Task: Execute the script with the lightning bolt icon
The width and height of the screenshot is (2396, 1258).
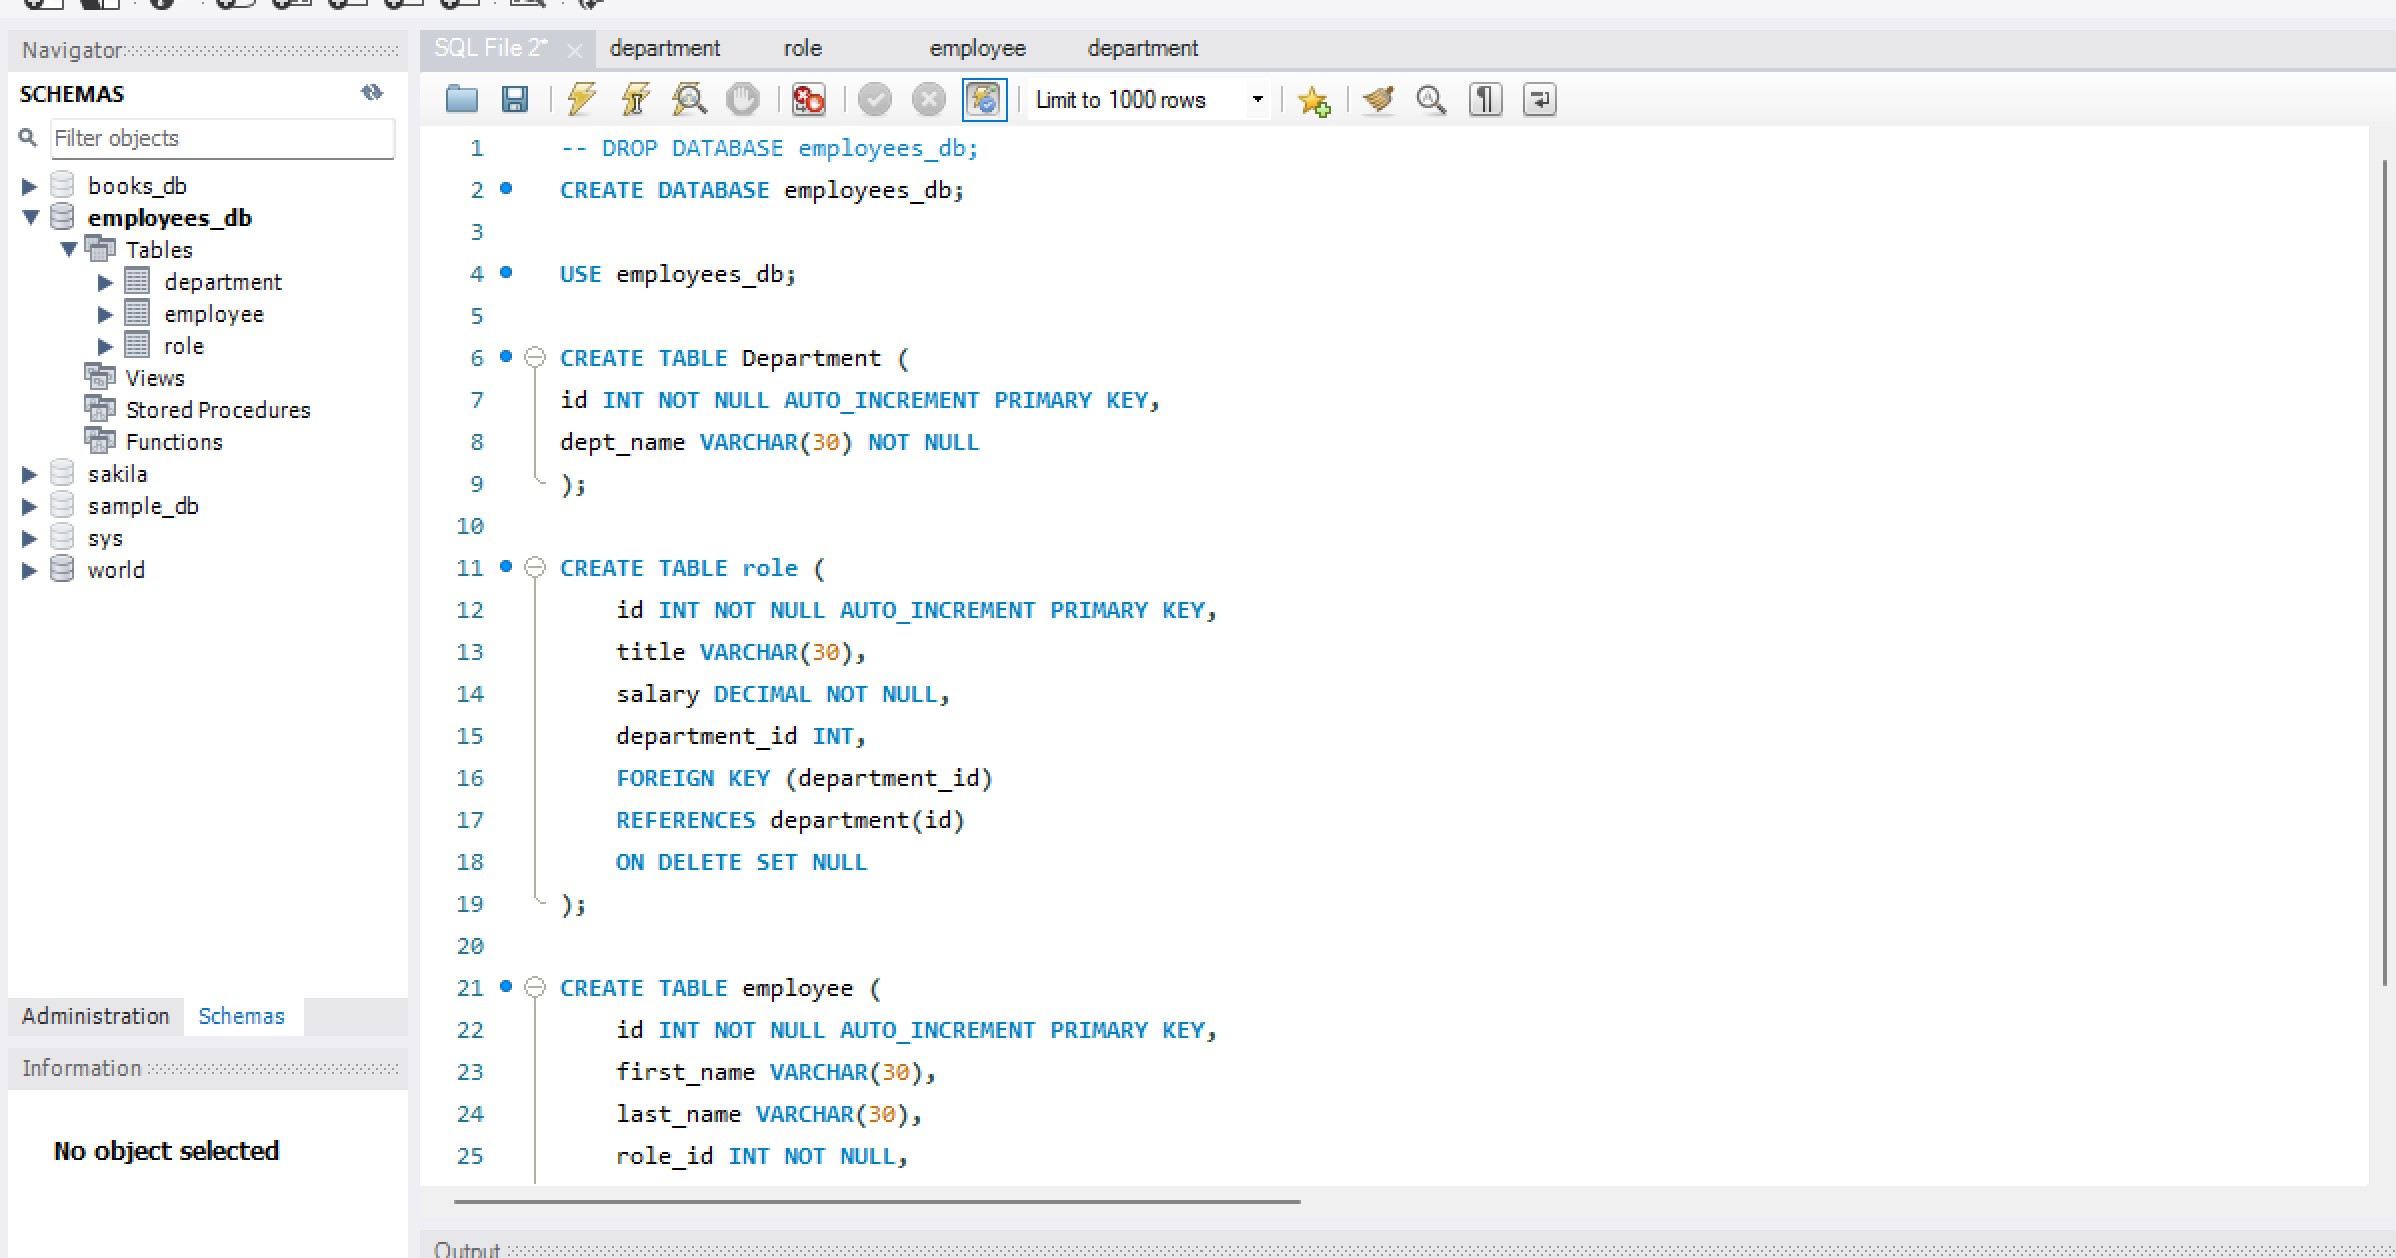Action: click(581, 99)
